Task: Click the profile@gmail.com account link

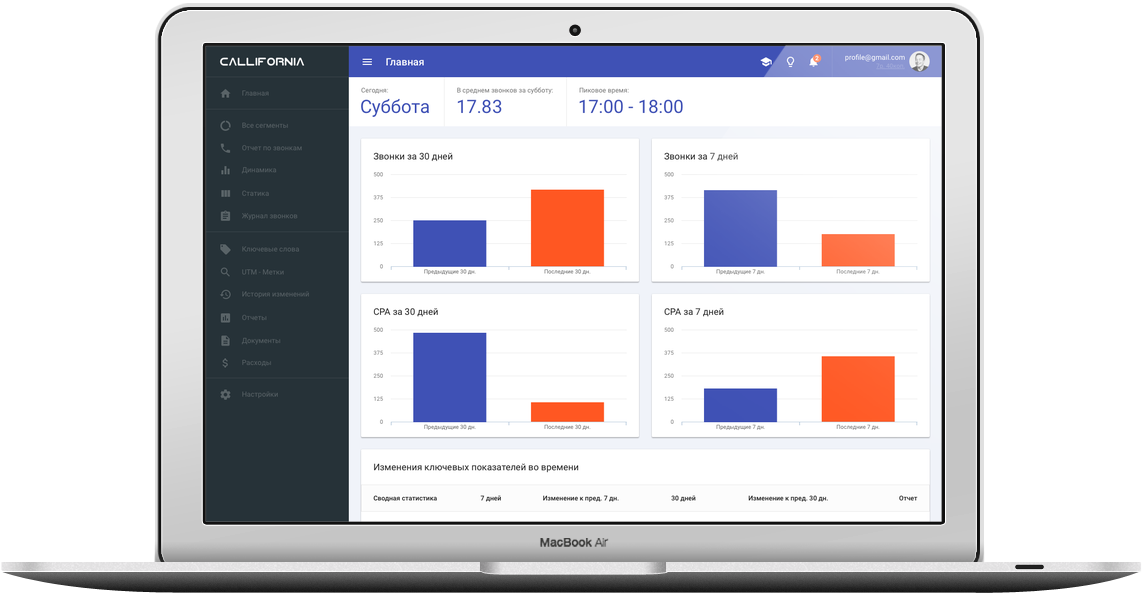Action: coord(875,58)
